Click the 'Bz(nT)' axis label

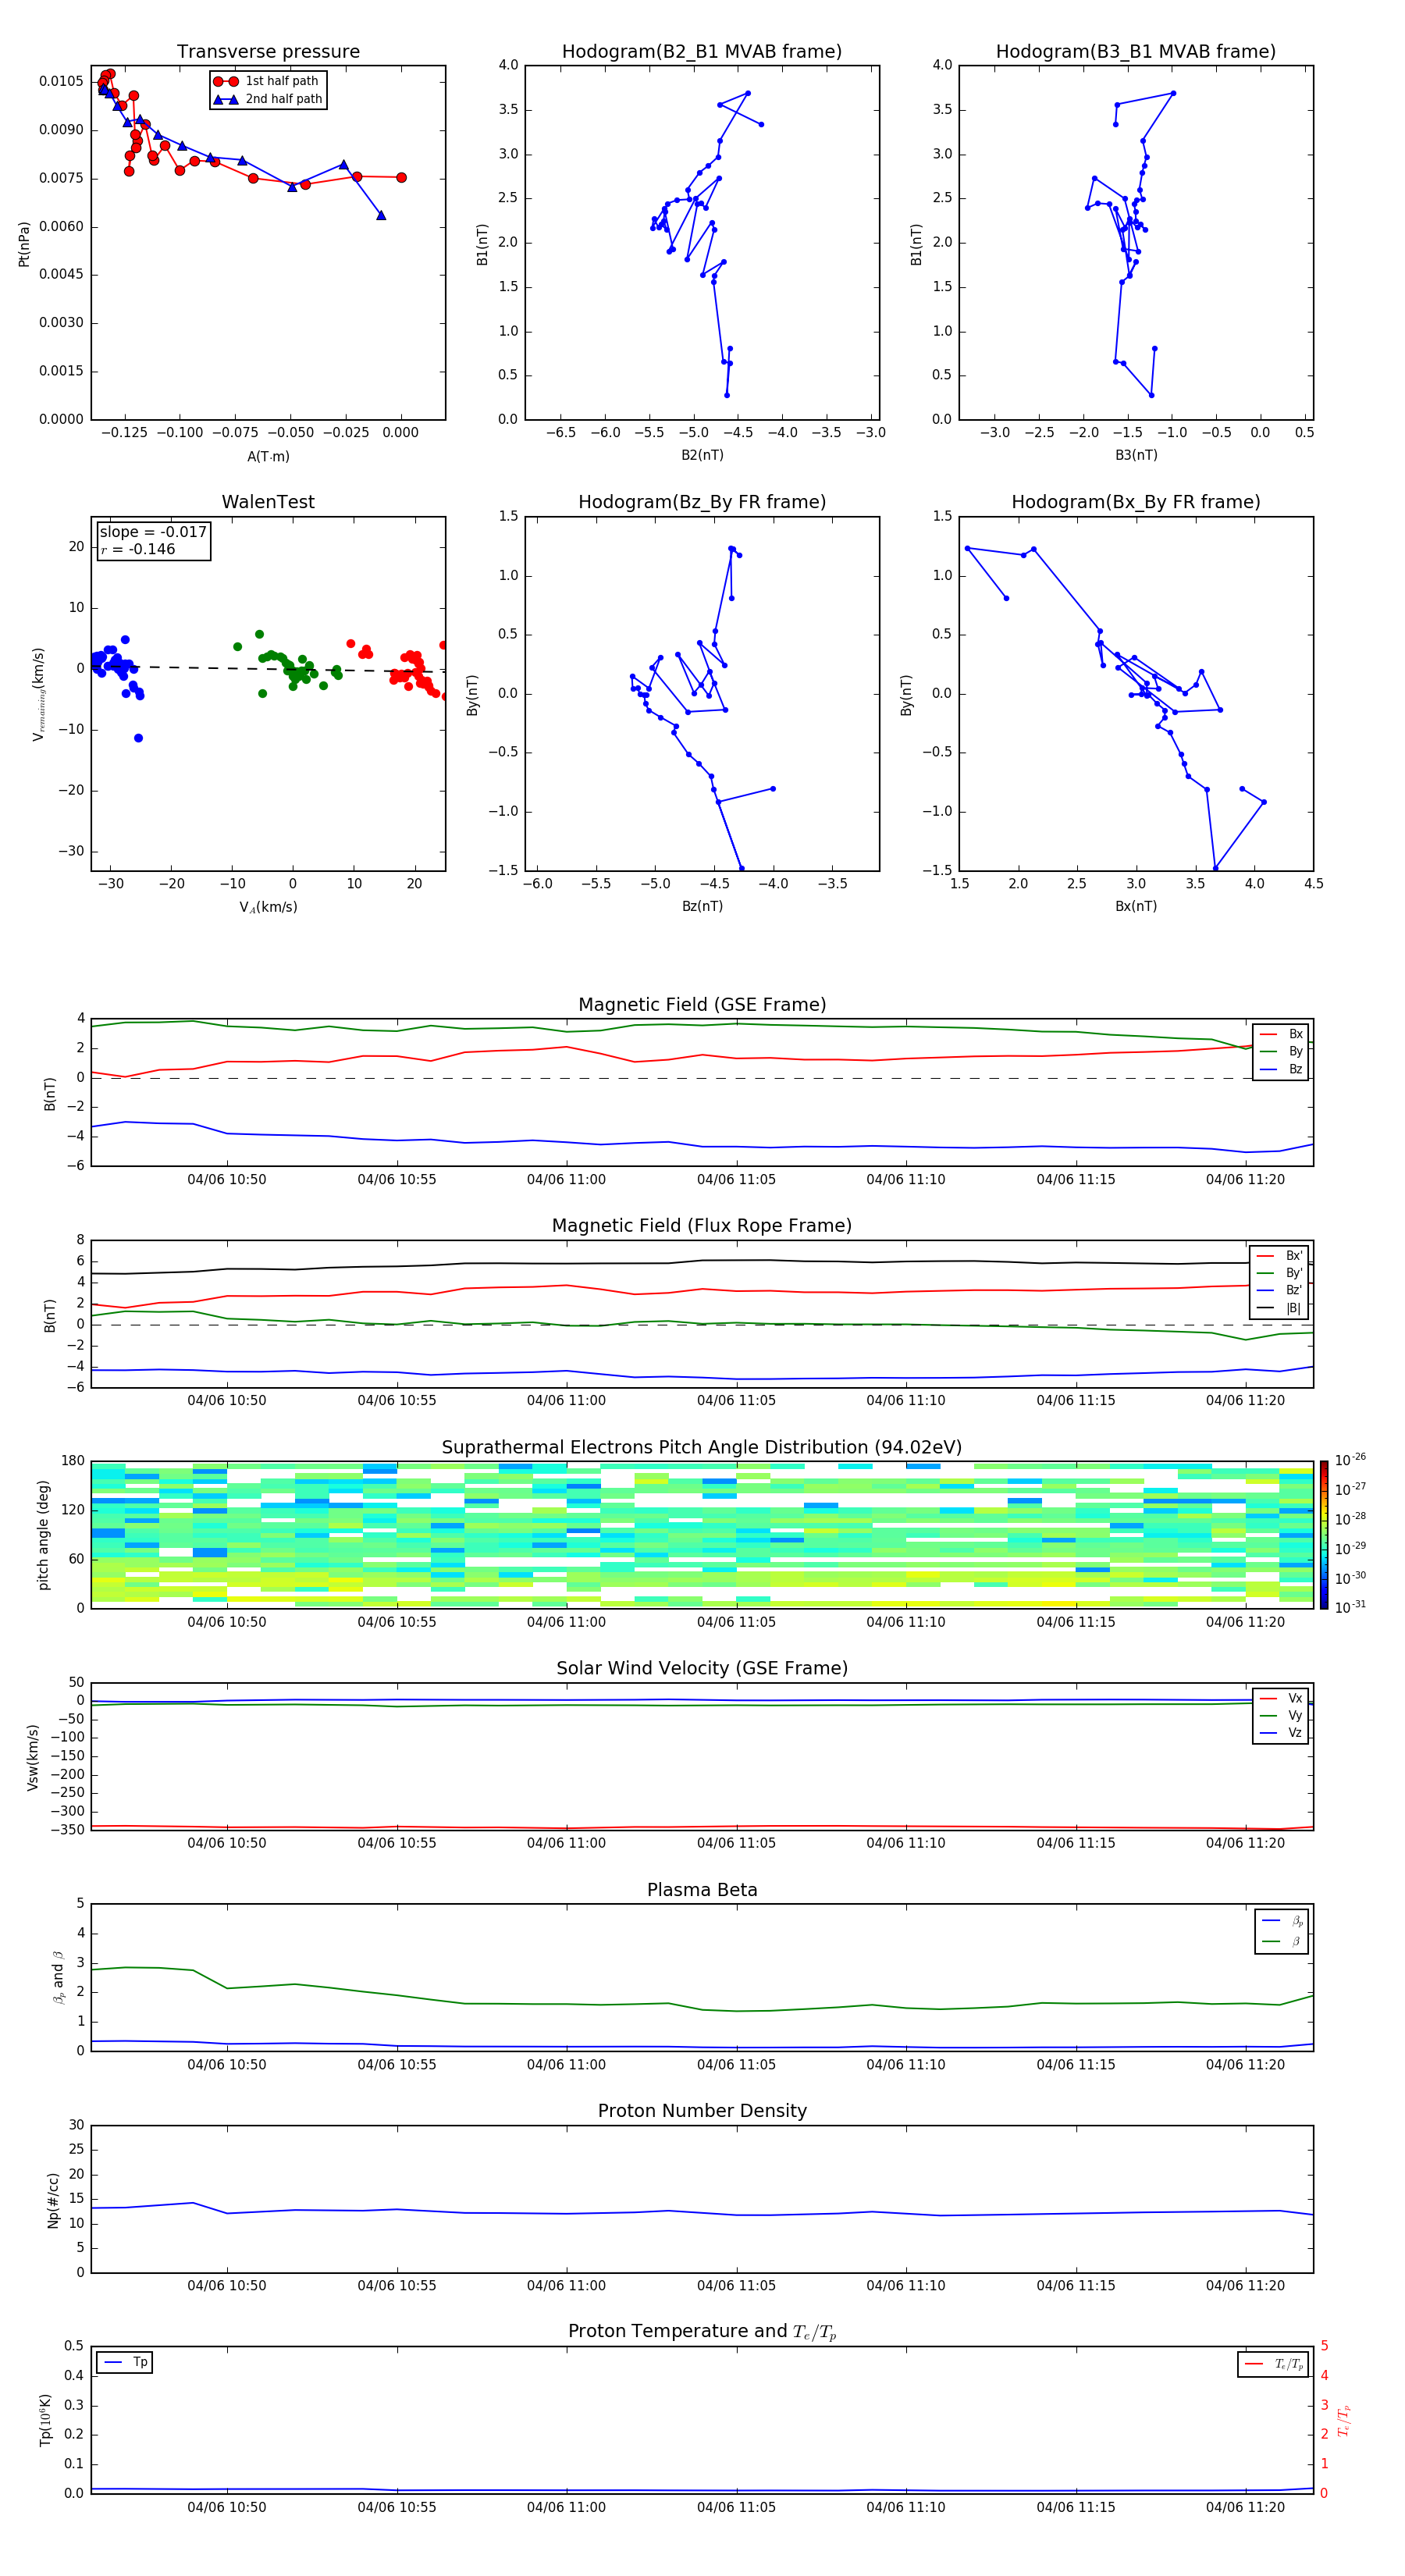pos(702,906)
